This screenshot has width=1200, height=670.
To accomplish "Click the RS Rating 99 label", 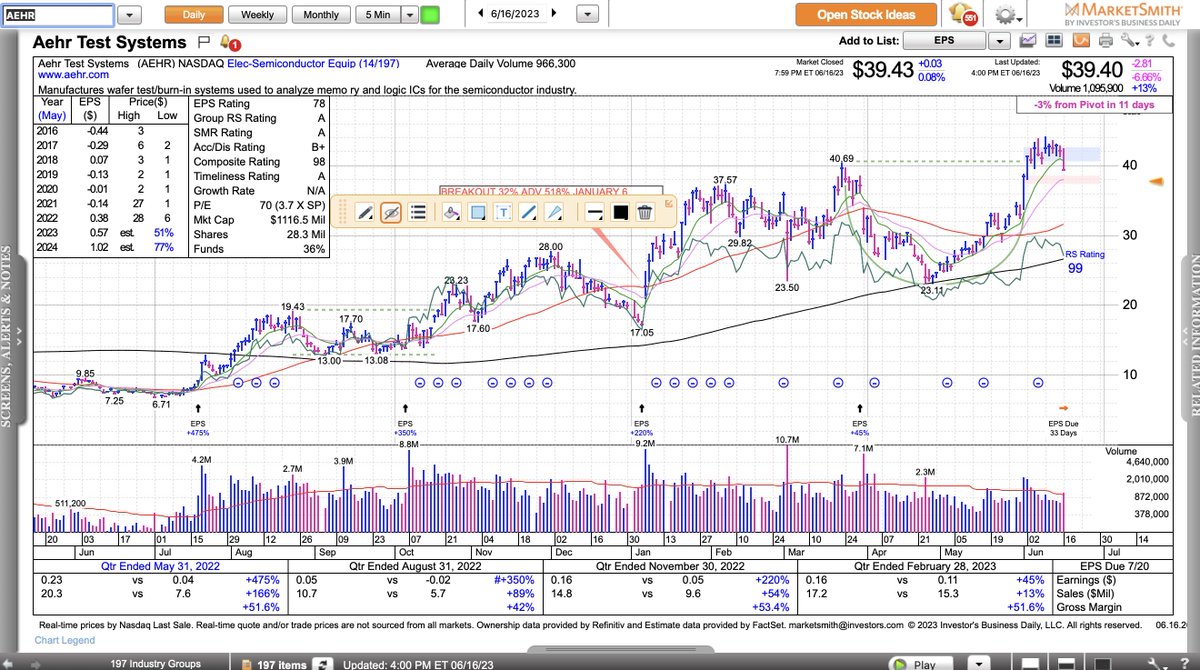I will [1085, 262].
